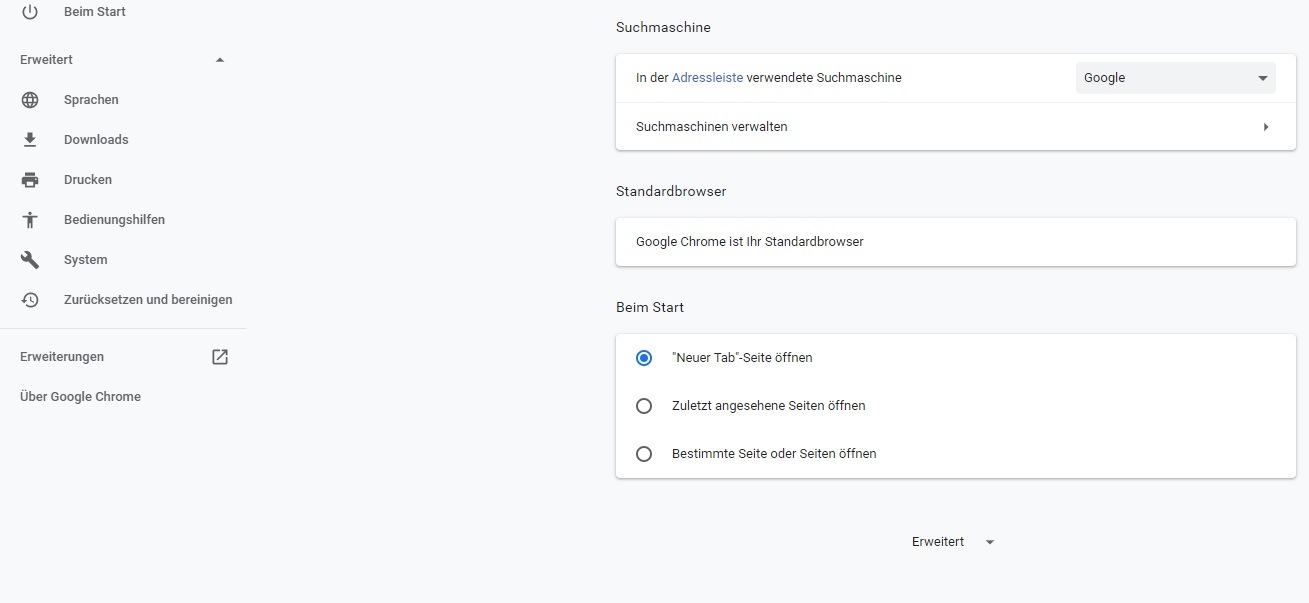Expand Erweitert settings at page bottom
1309x603 pixels.
click(953, 542)
